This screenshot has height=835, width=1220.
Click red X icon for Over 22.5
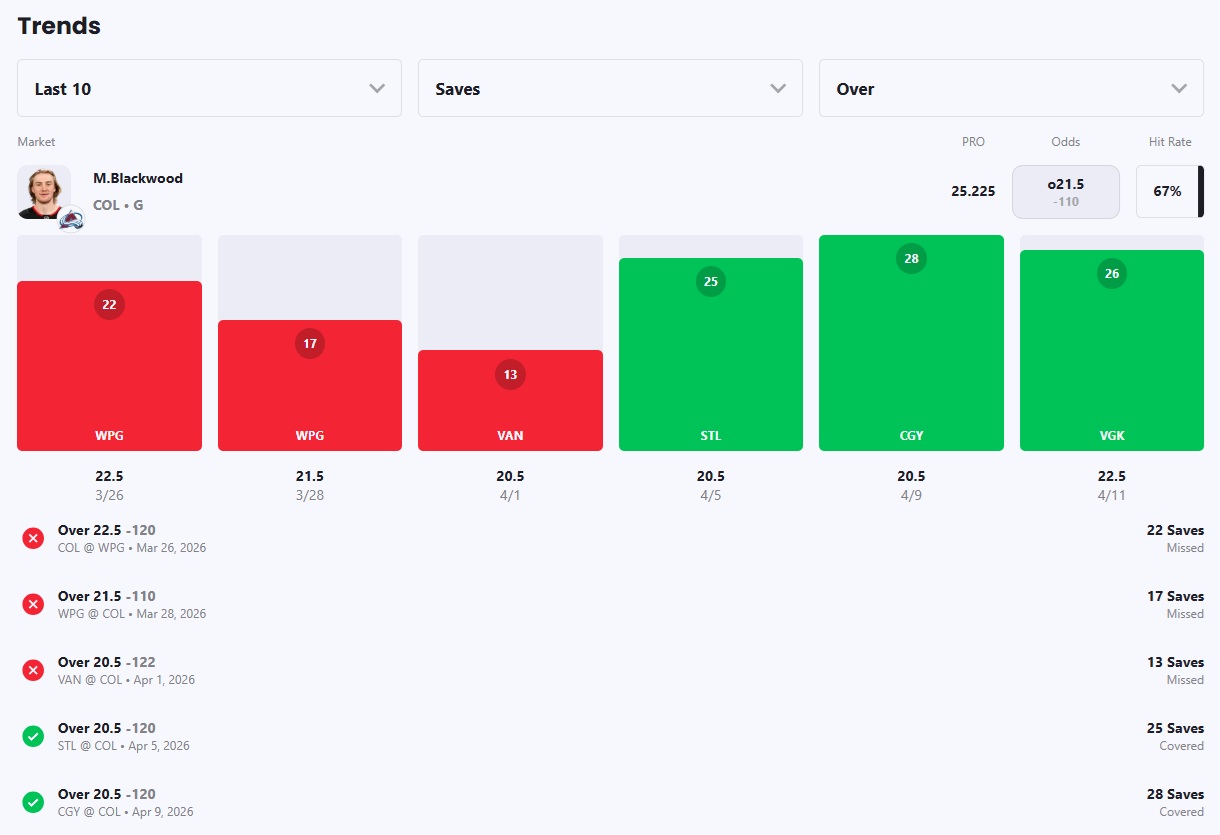point(33,538)
